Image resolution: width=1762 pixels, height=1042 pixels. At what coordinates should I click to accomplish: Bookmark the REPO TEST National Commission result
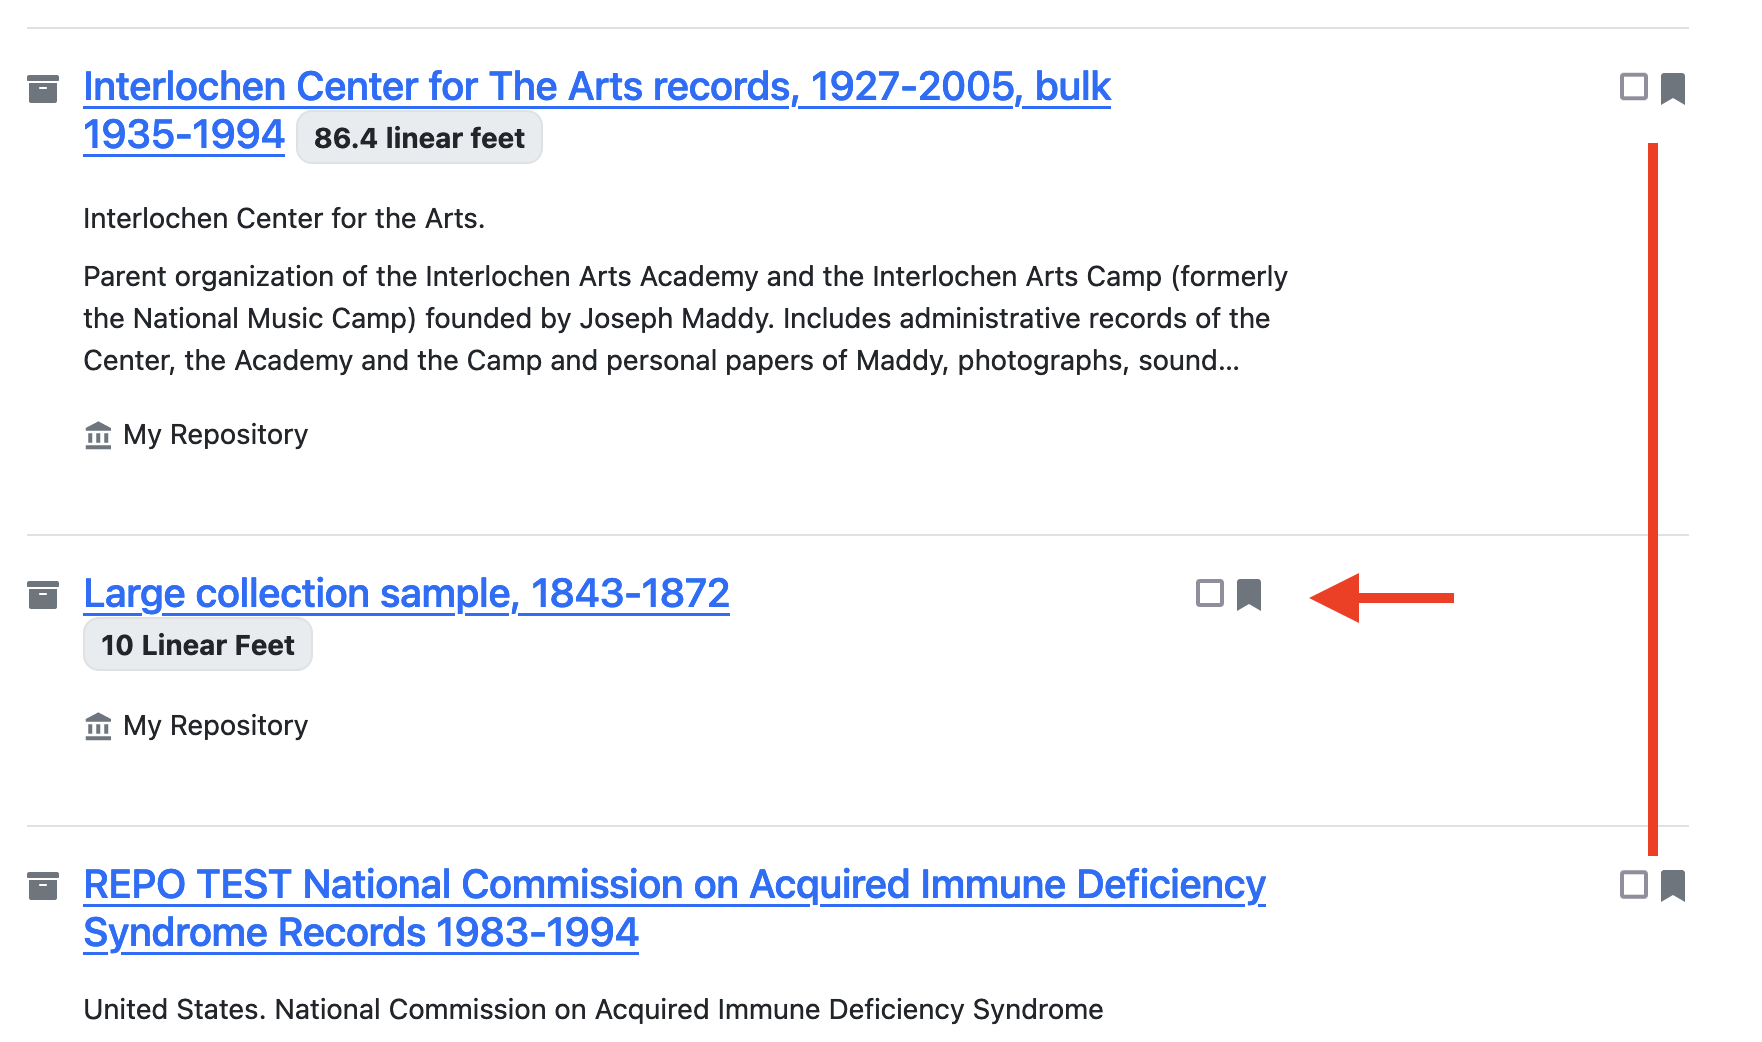1674,886
